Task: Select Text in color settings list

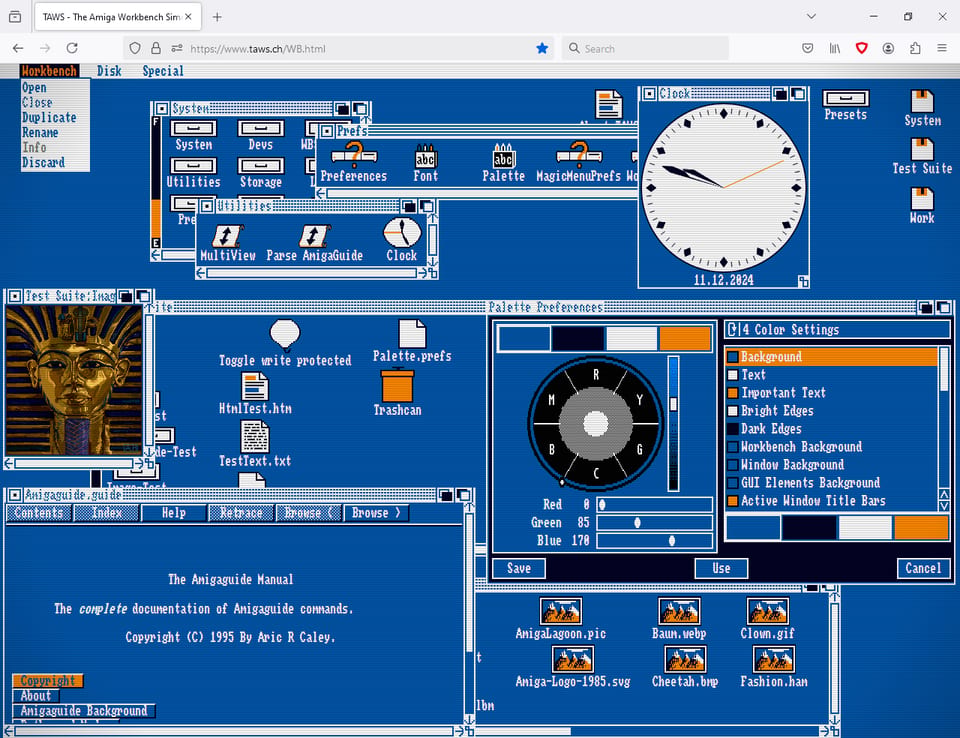Action: [x=831, y=375]
